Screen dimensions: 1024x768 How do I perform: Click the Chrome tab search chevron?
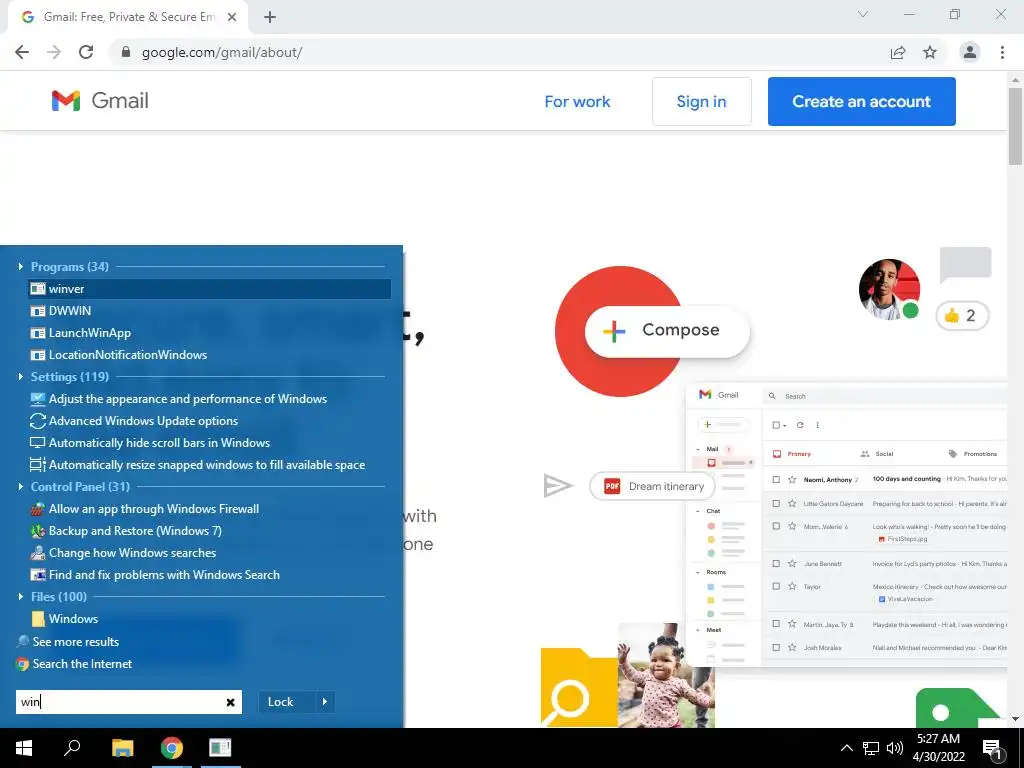(x=863, y=14)
